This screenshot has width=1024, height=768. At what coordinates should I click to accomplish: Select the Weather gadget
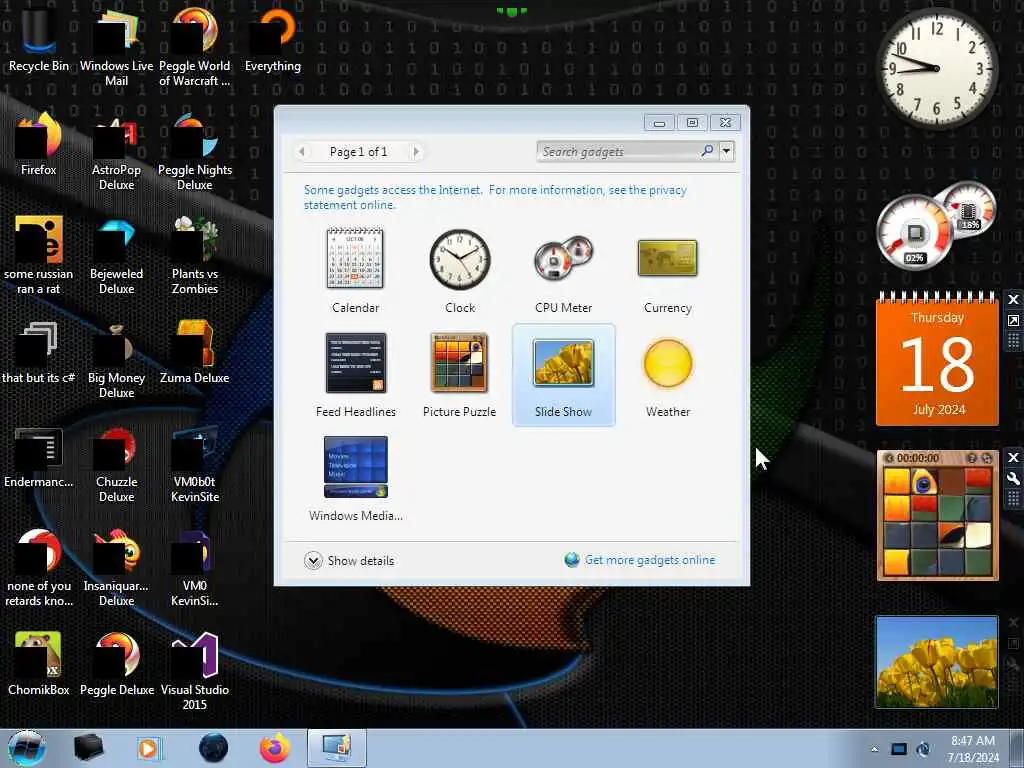(x=667, y=375)
